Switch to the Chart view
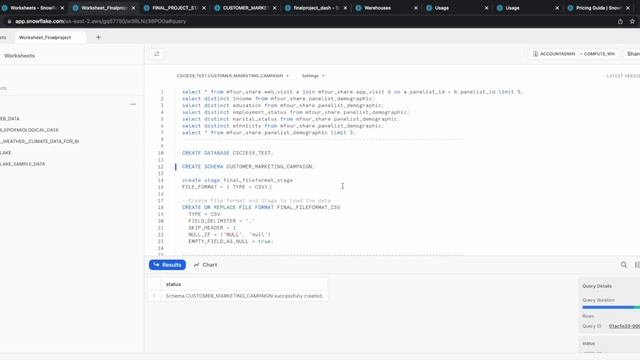640x360 pixels. 205,265
